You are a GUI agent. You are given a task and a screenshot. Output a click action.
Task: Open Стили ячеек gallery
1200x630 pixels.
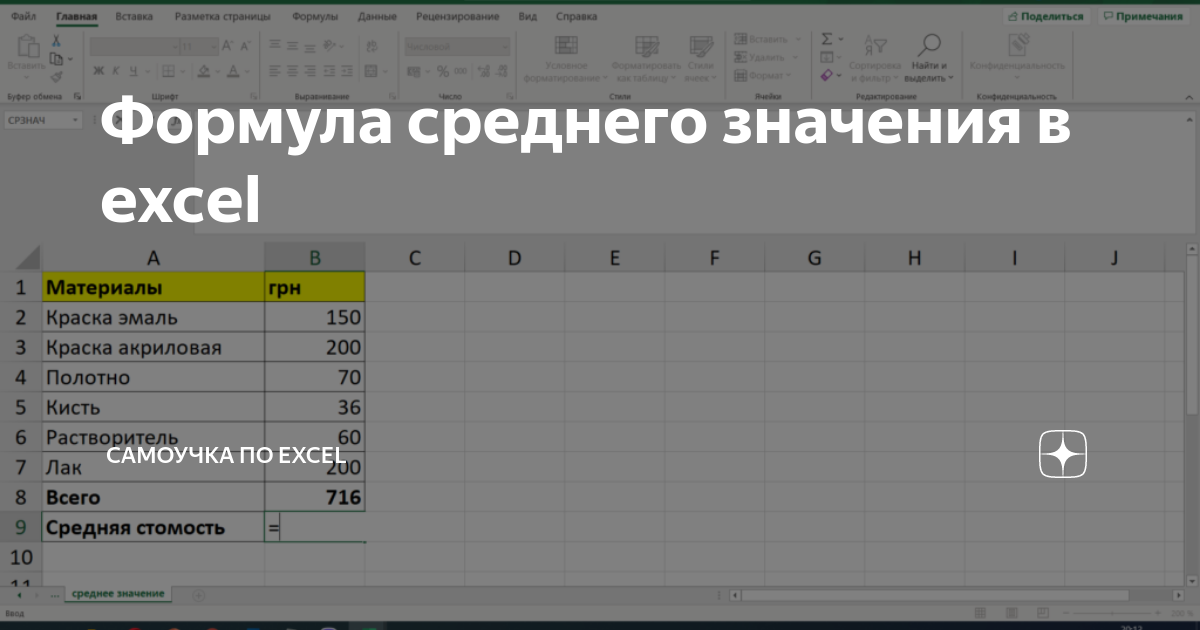(701, 58)
